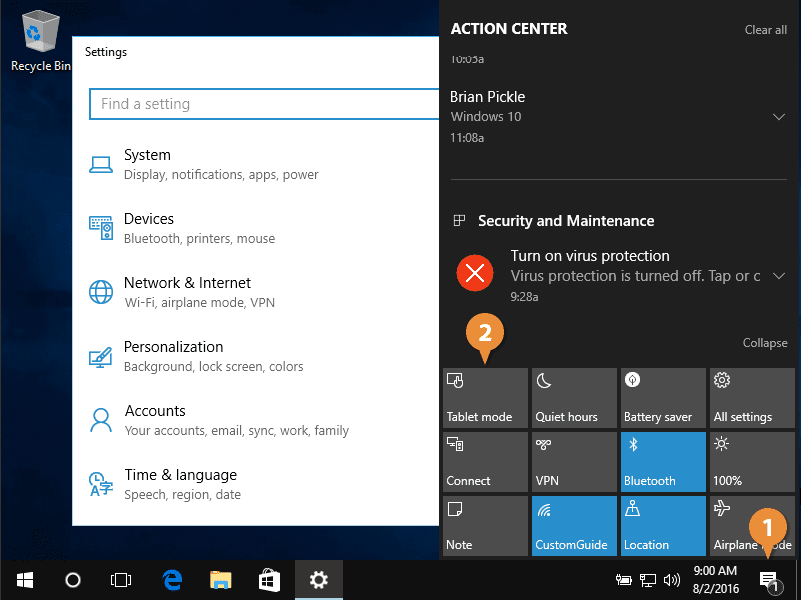This screenshot has width=801, height=600.
Task: Collapse the quick actions panel
Action: point(765,343)
